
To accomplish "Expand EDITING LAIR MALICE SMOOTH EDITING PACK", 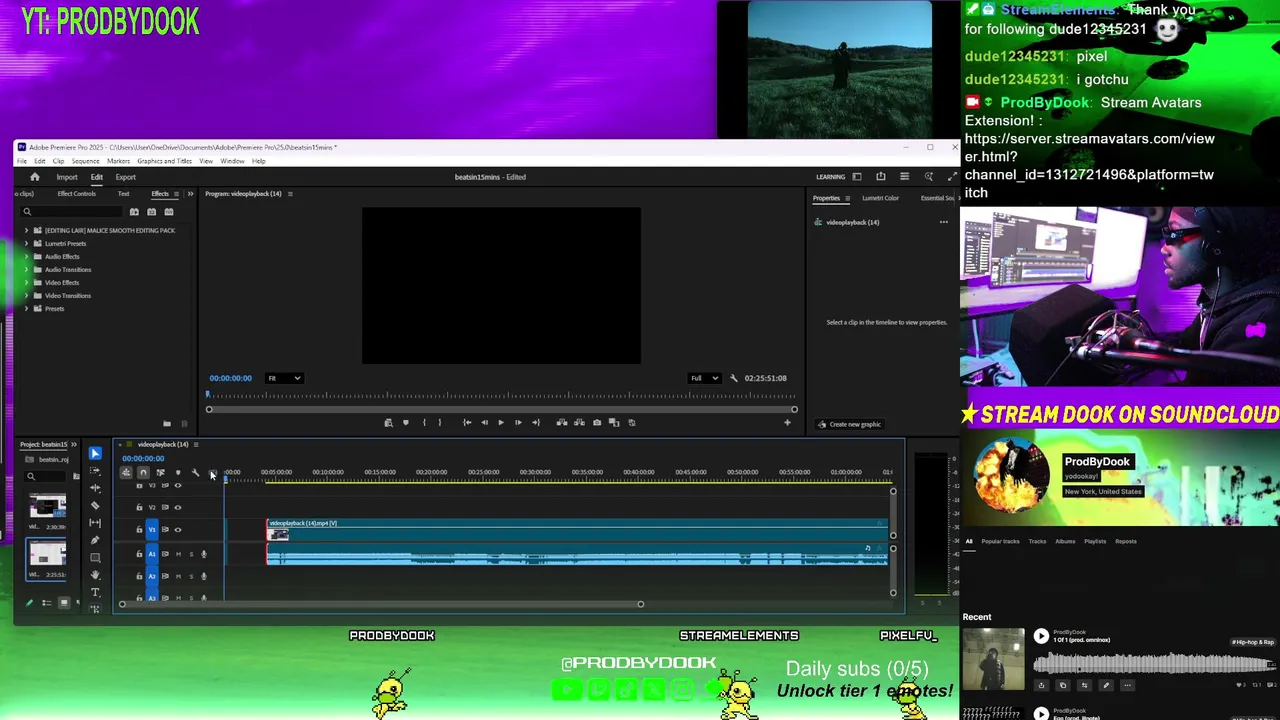I will point(27,230).
